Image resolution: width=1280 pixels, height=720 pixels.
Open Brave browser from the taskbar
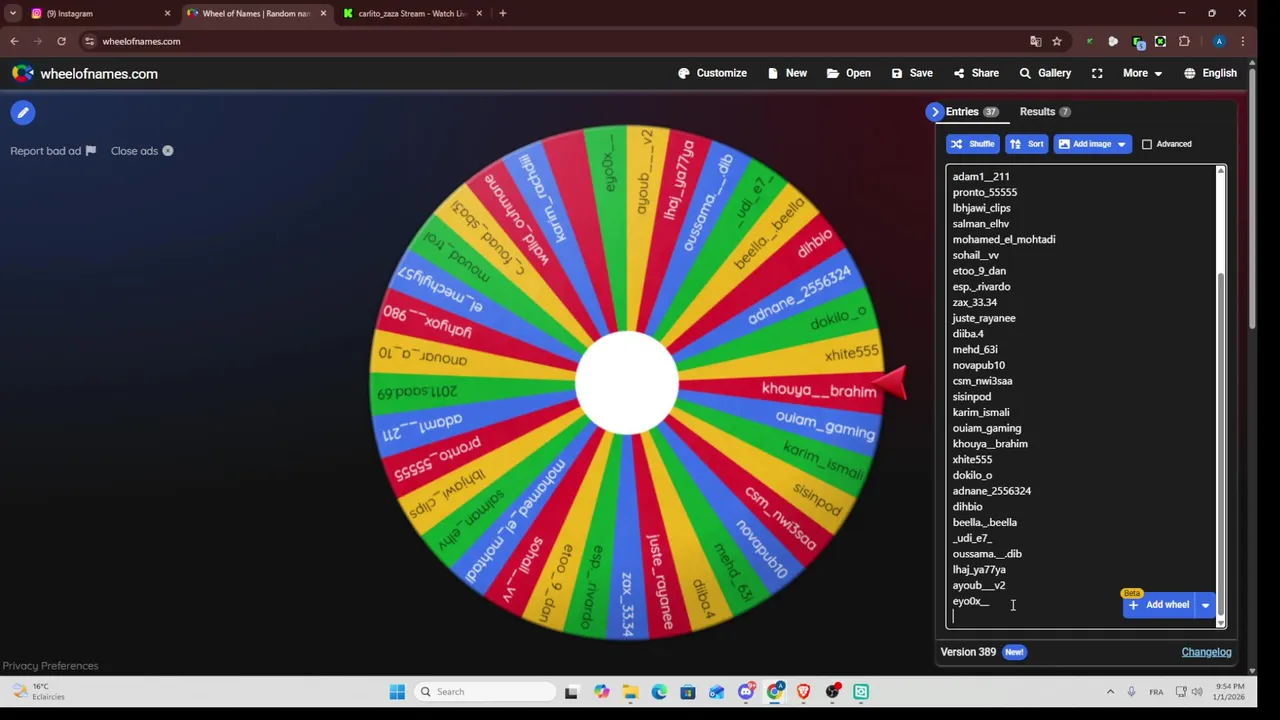(804, 692)
